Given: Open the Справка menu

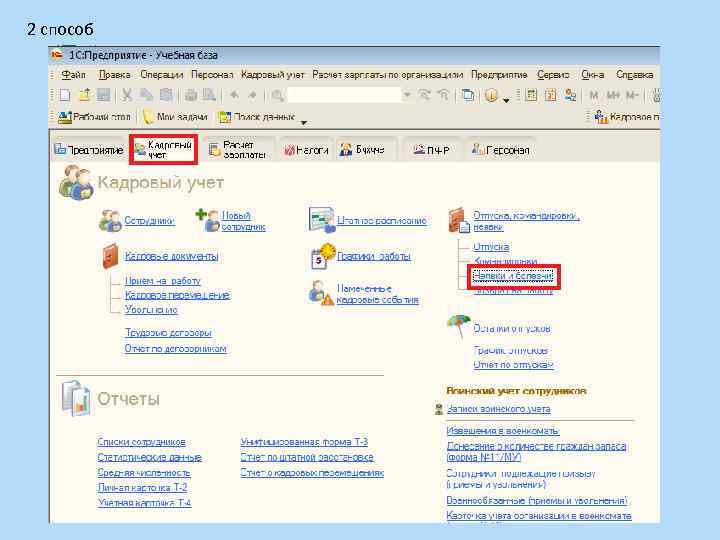Looking at the screenshot, I should 635,74.
